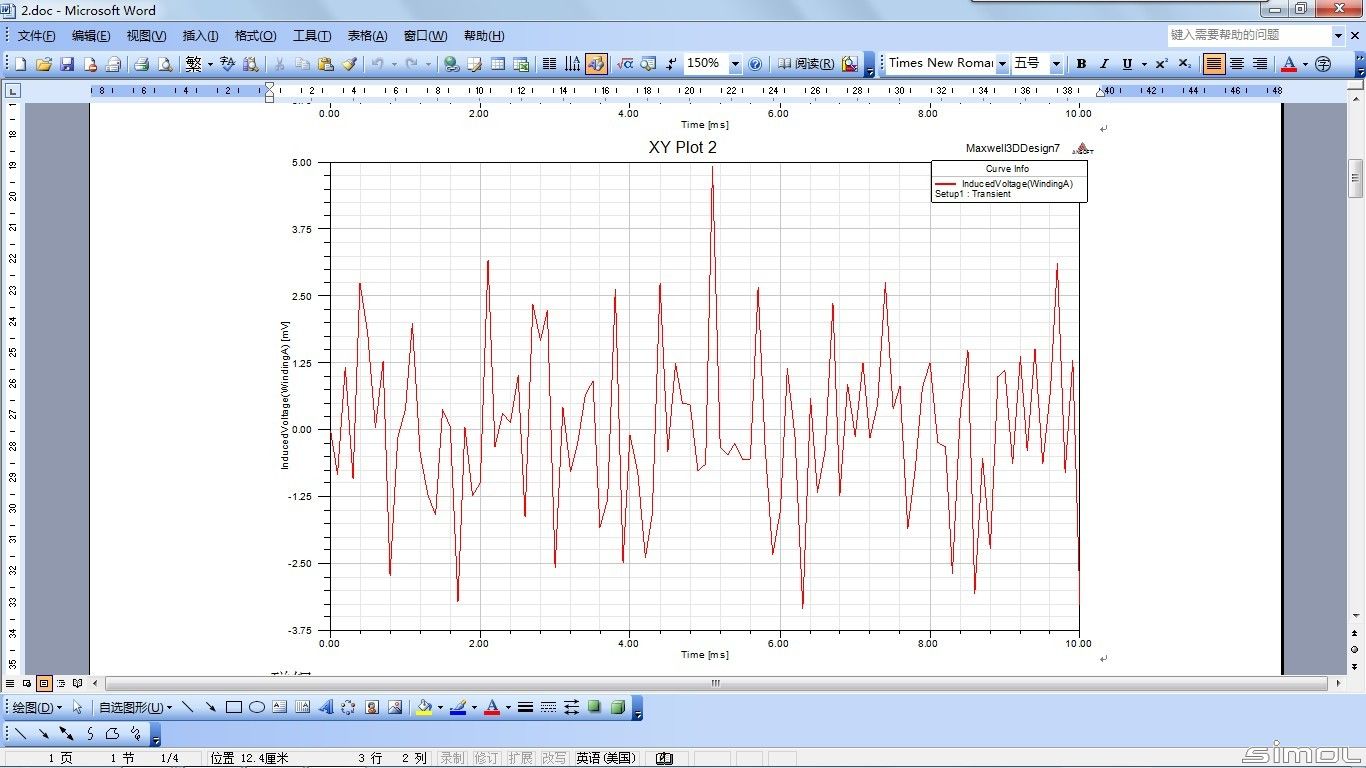Open the font size 五号 dropdown
Screen dimensions: 1366x768
tap(1056, 64)
